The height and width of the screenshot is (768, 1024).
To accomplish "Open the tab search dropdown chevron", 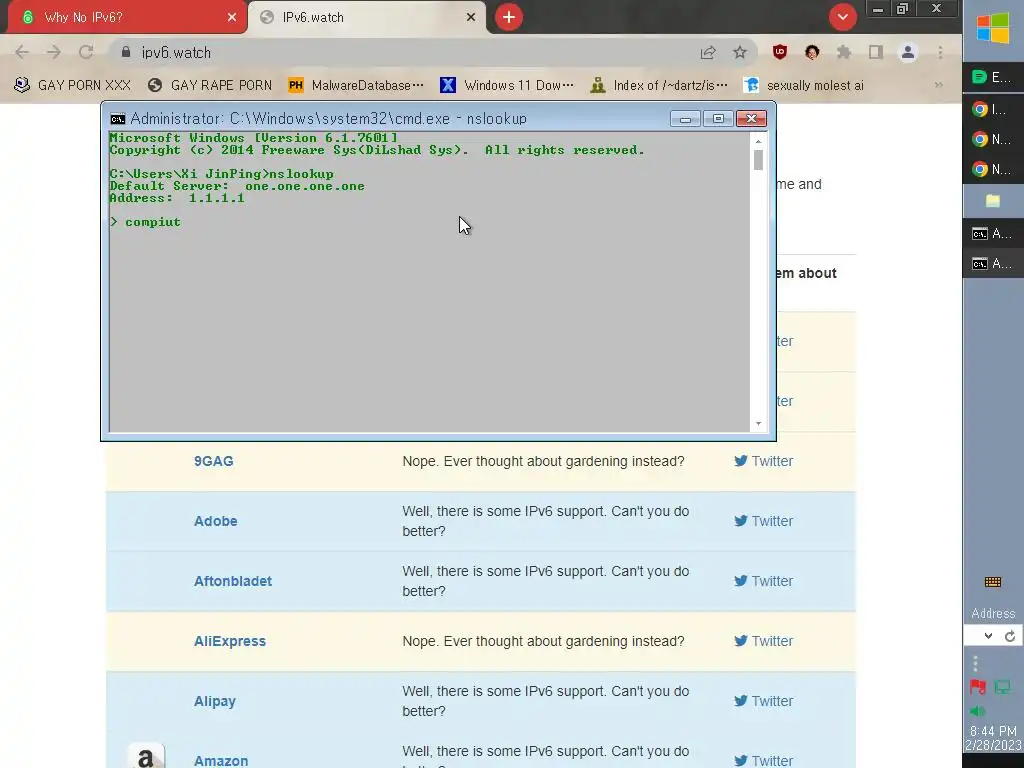I will tap(842, 17).
